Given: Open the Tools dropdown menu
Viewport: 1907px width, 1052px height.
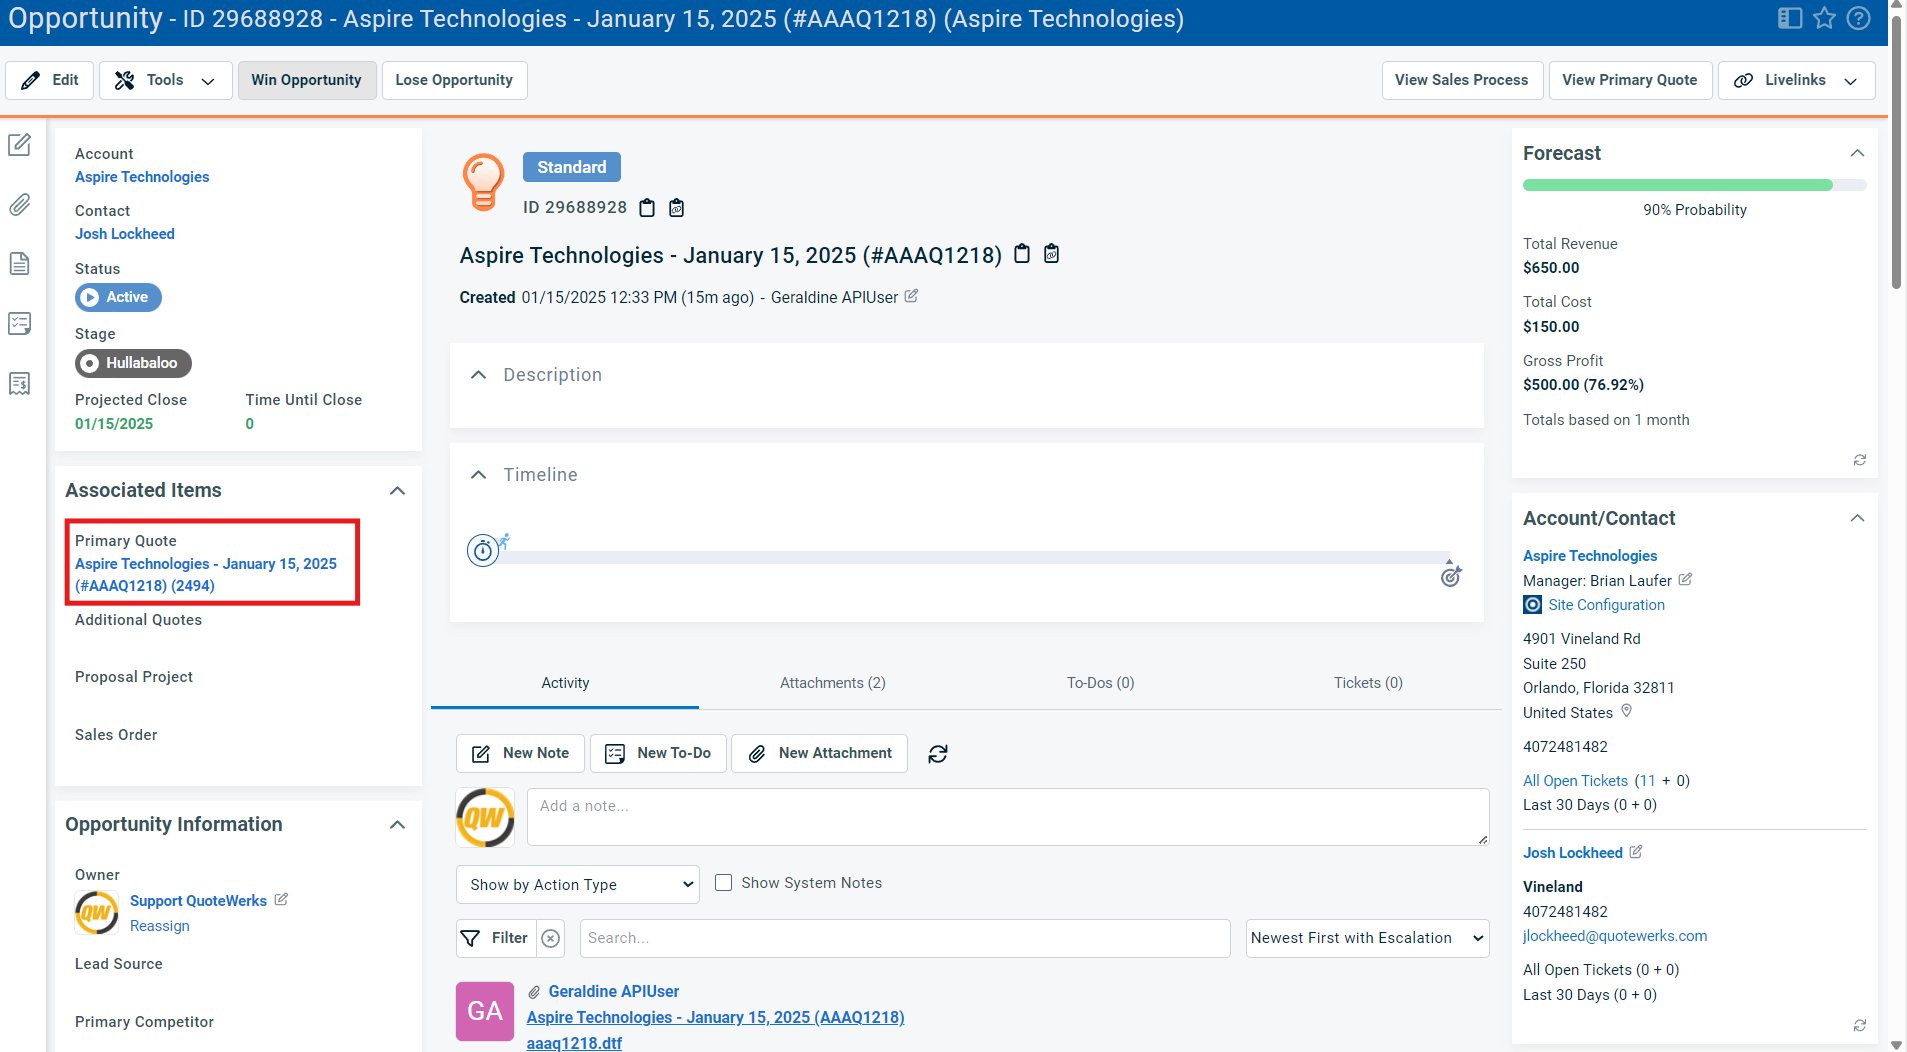Looking at the screenshot, I should (166, 80).
